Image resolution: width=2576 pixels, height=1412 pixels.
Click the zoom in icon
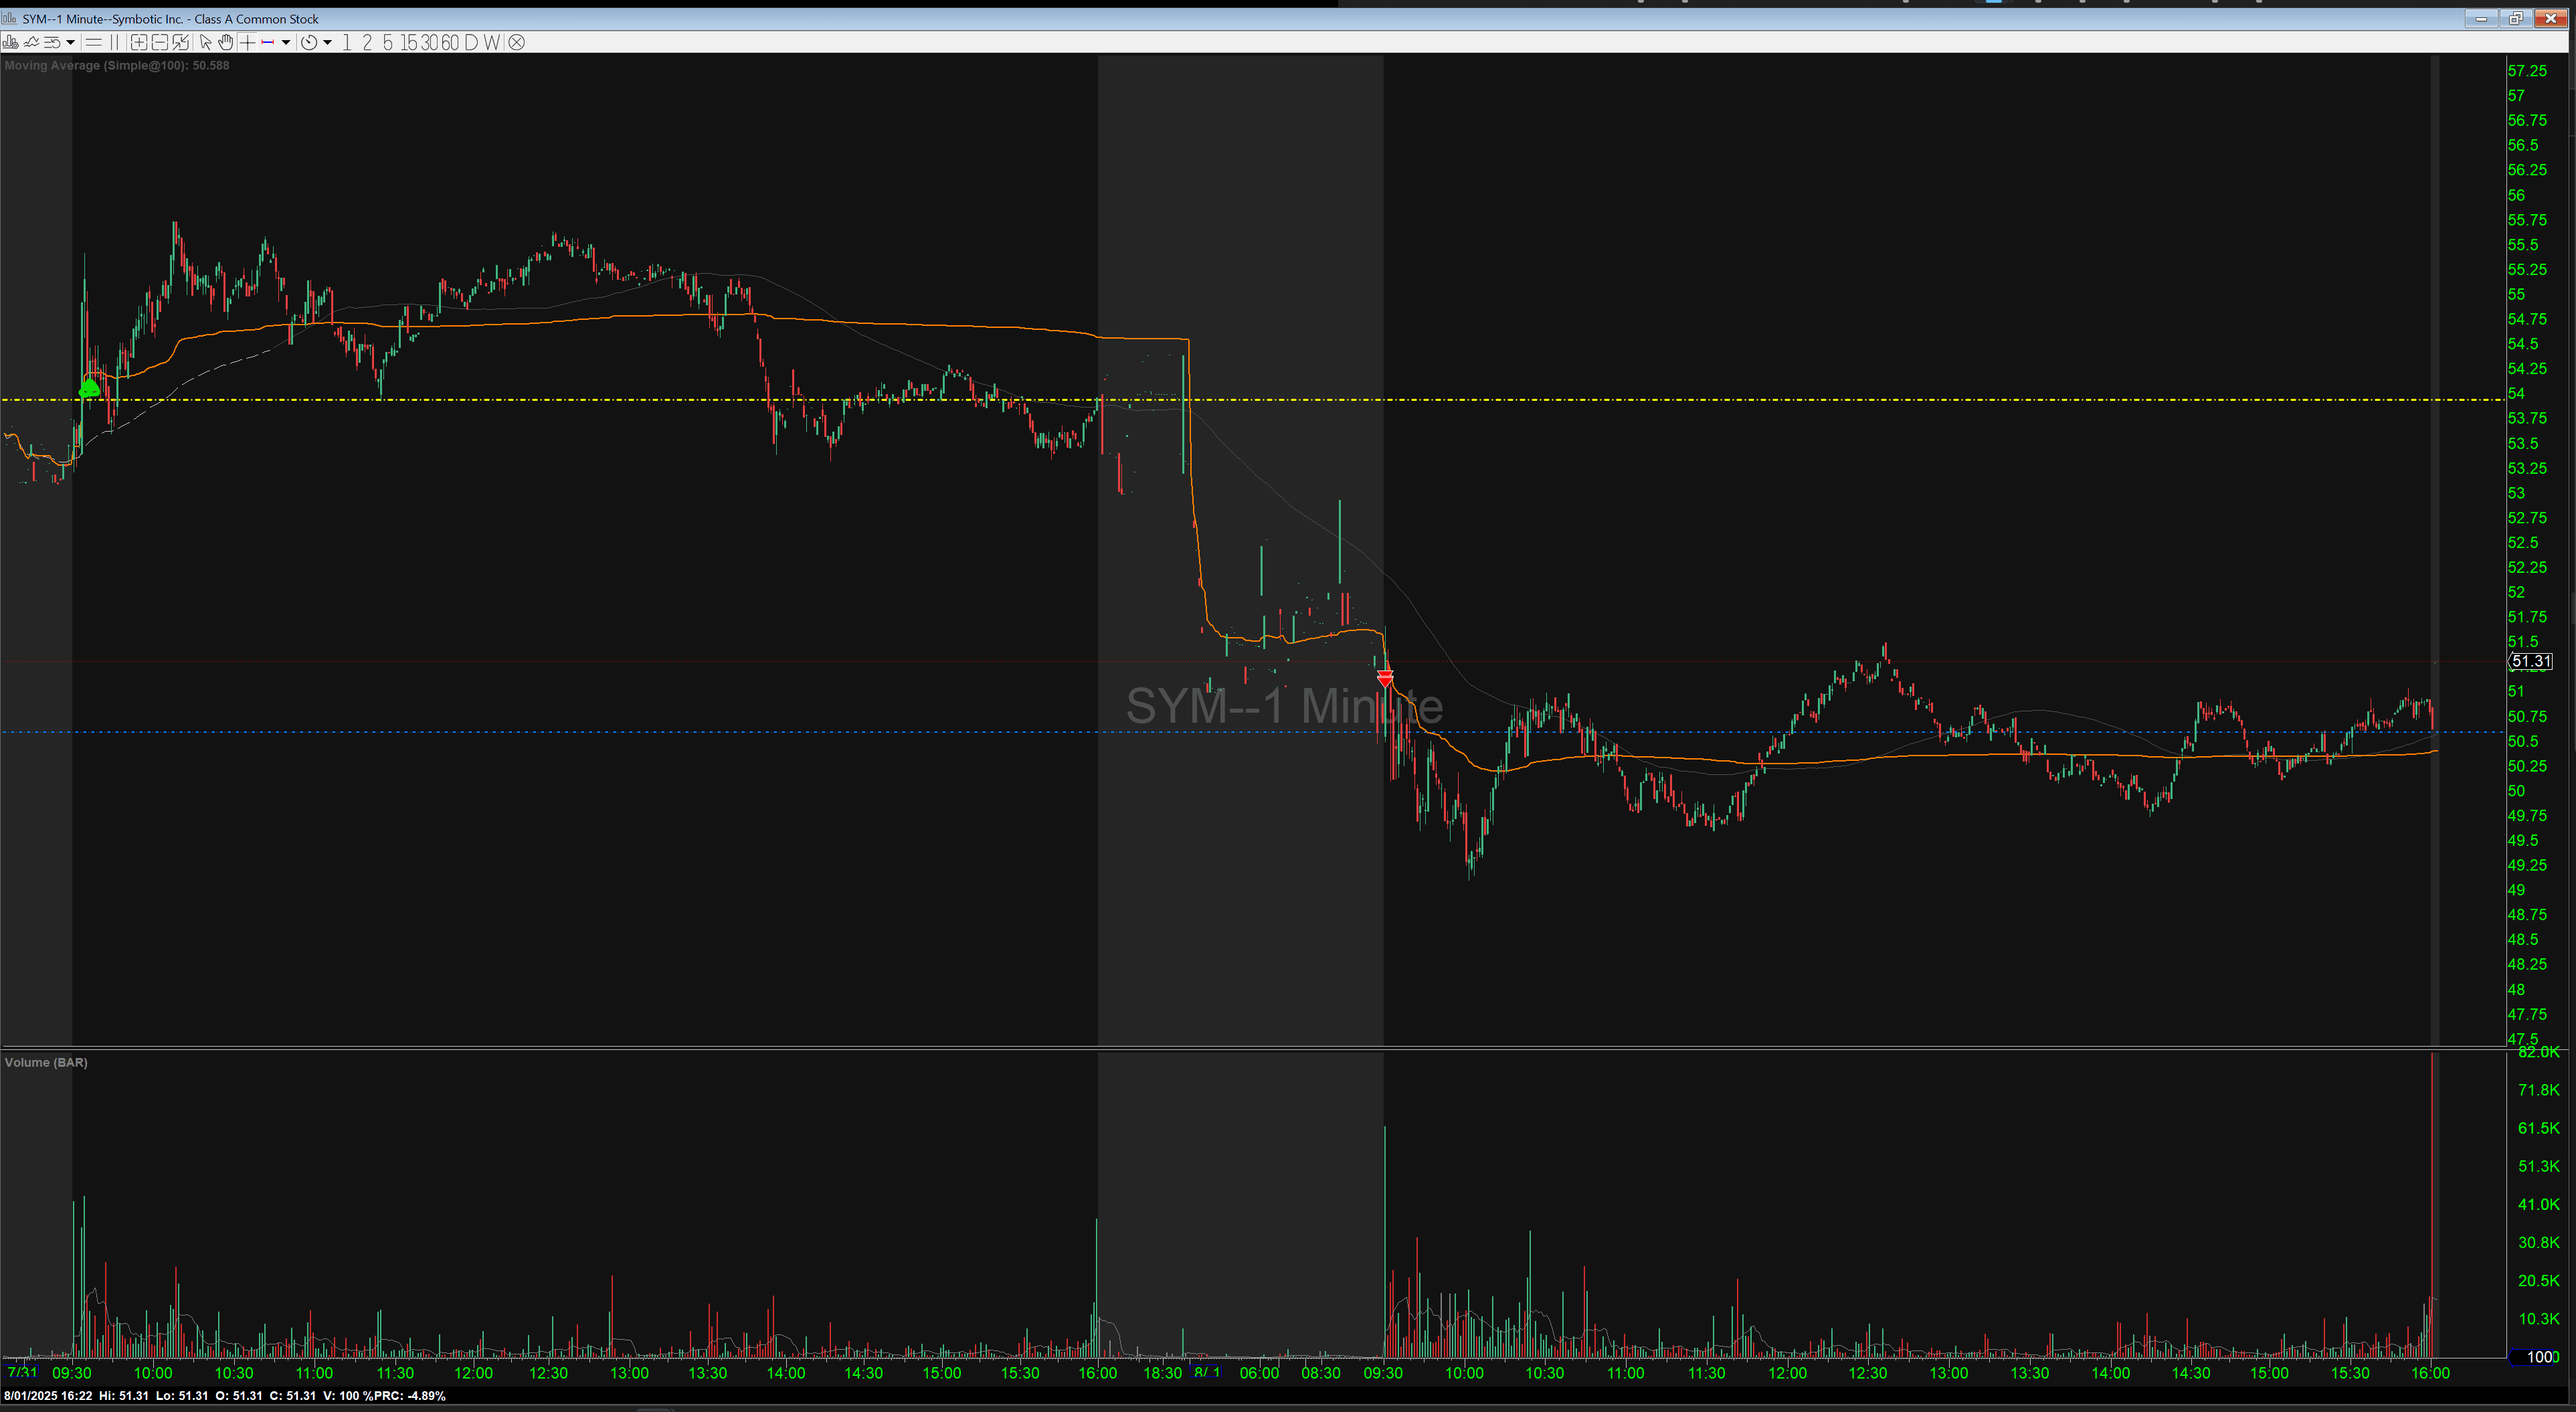pyautogui.click(x=139, y=42)
